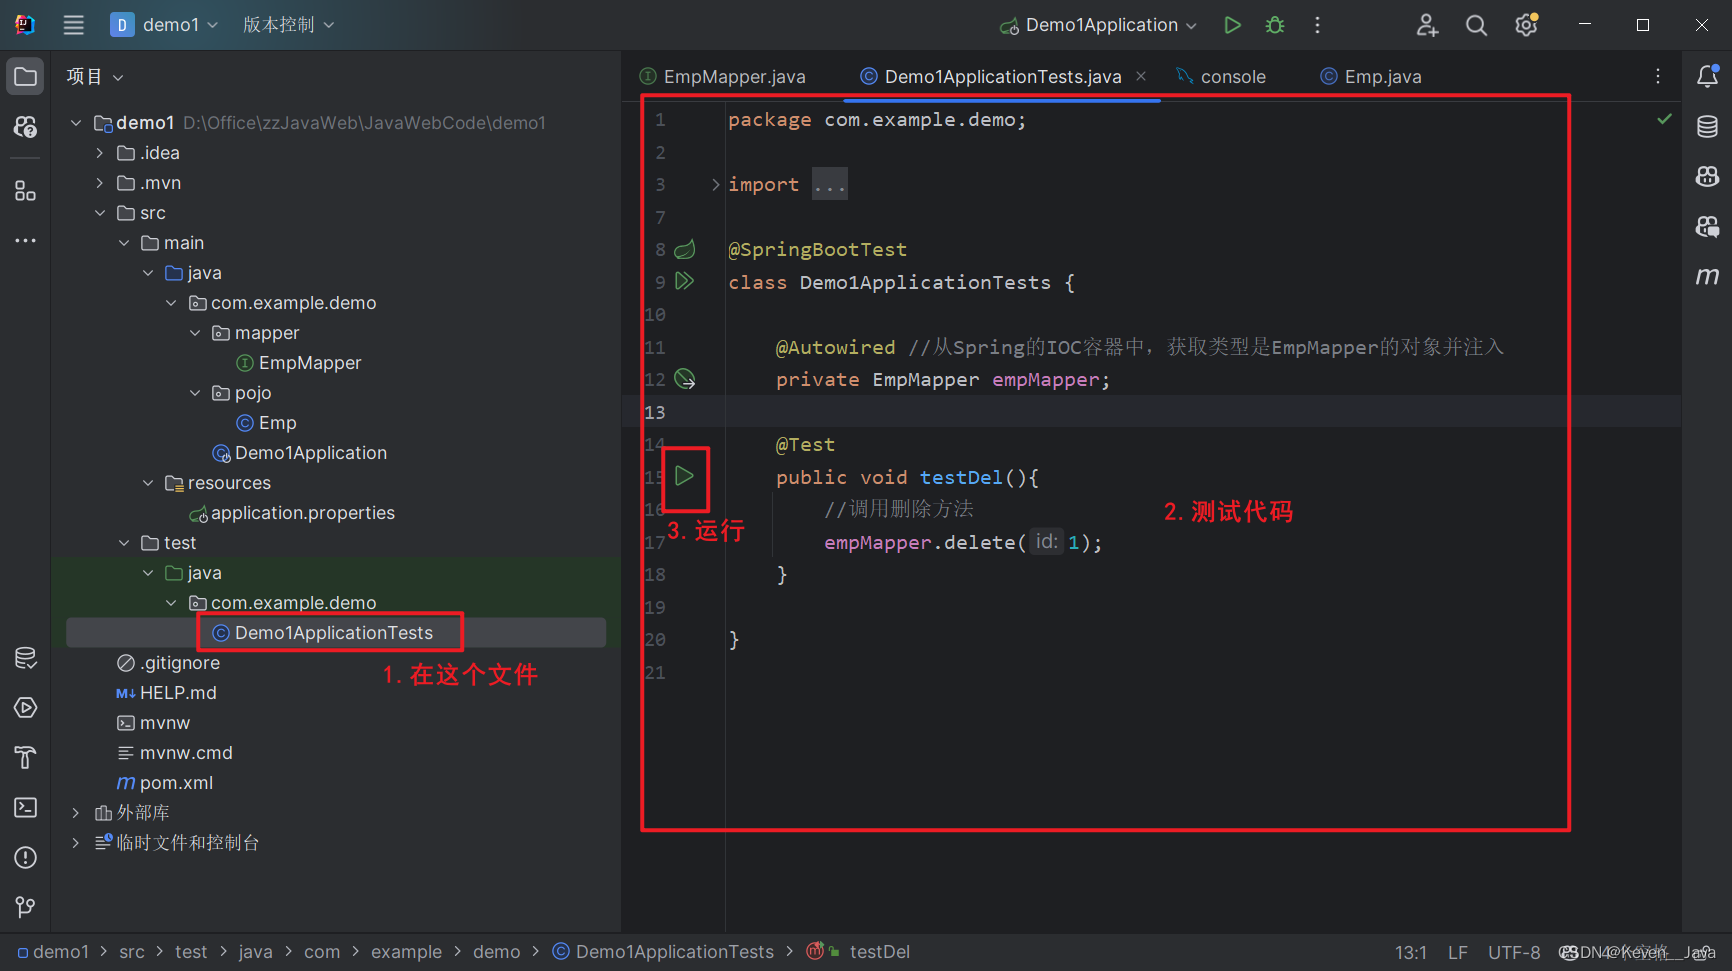Expand the .mvn folder
This screenshot has width=1732, height=971.
coord(99,183)
